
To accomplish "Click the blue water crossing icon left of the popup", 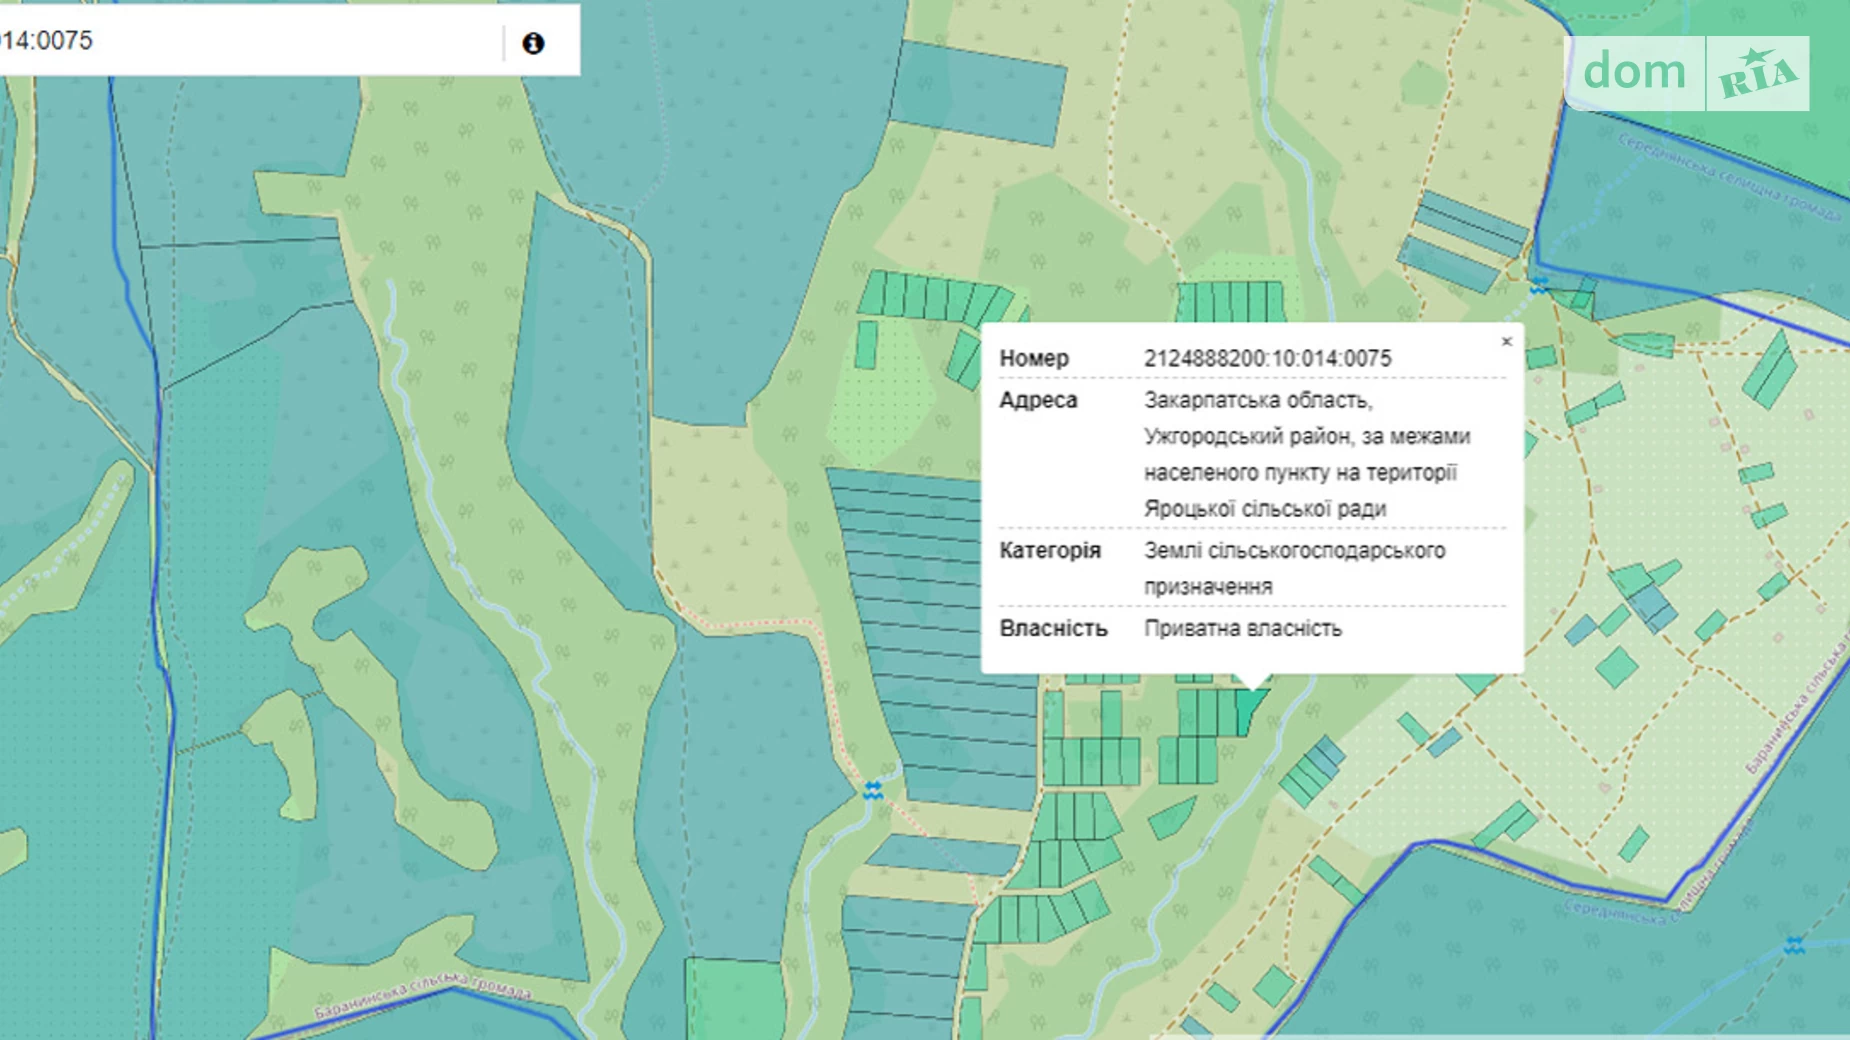I will click(873, 790).
